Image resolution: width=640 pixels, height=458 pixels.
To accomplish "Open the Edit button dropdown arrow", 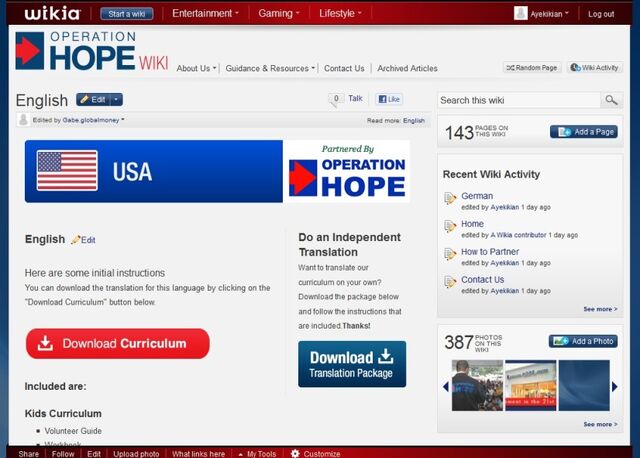I will tap(116, 100).
